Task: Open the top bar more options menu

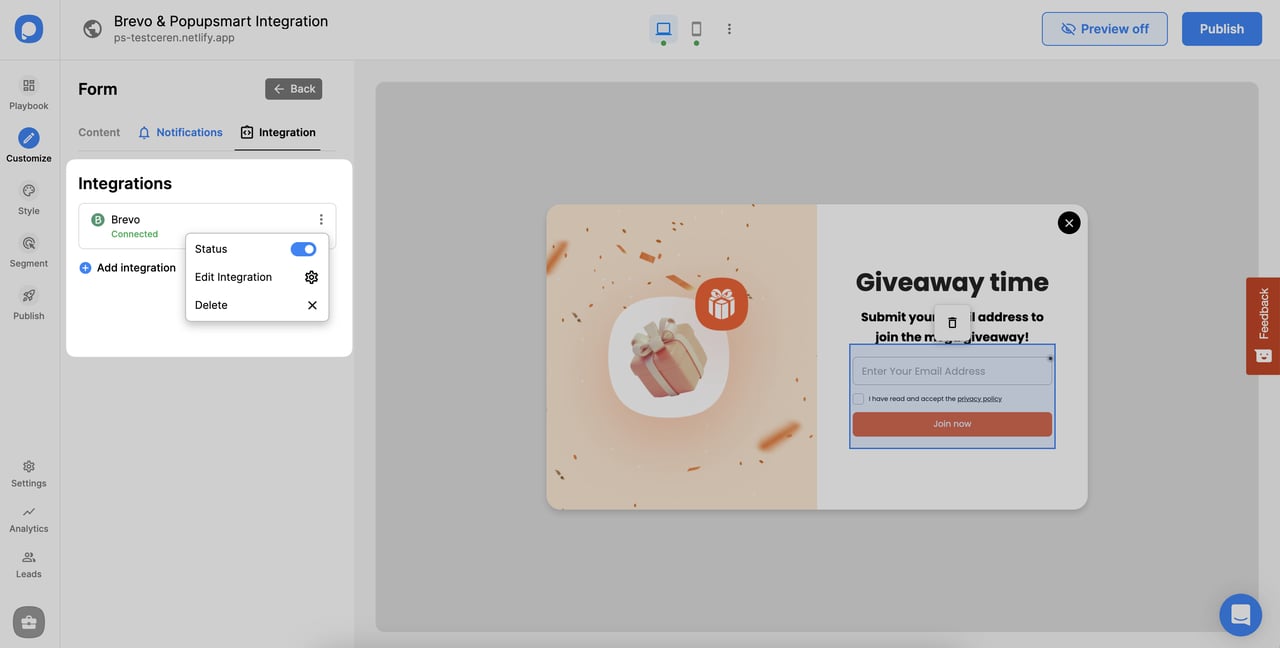Action: tap(729, 29)
